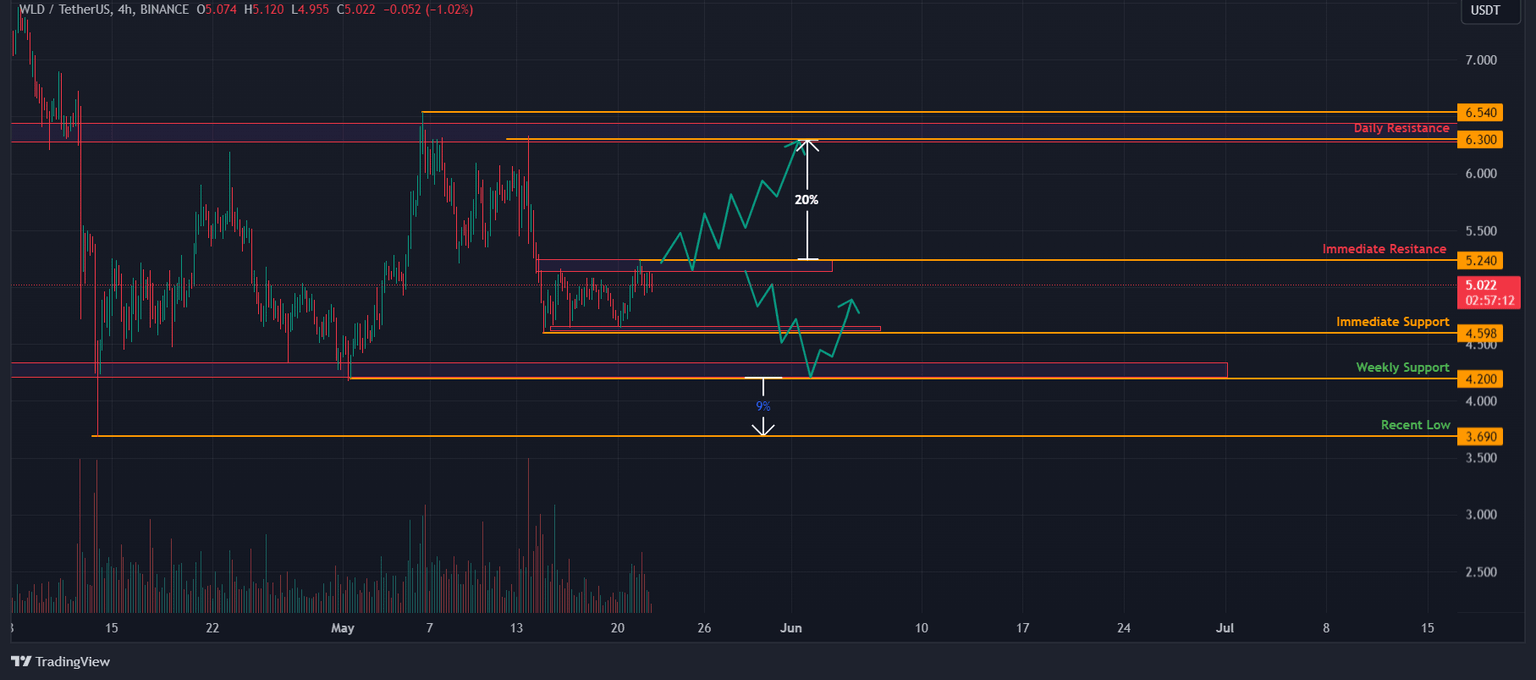Select the 4.200 Weekly Support price label

(1479, 379)
